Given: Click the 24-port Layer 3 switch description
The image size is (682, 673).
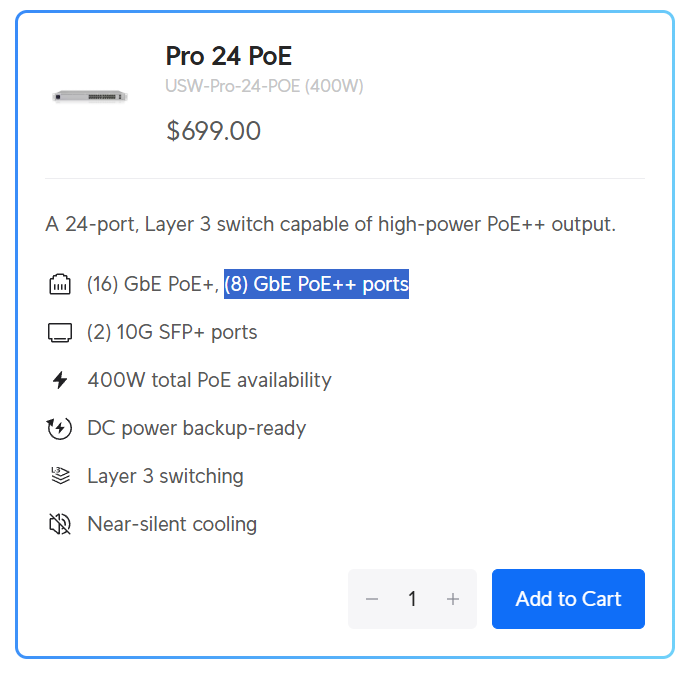Looking at the screenshot, I should [330, 224].
